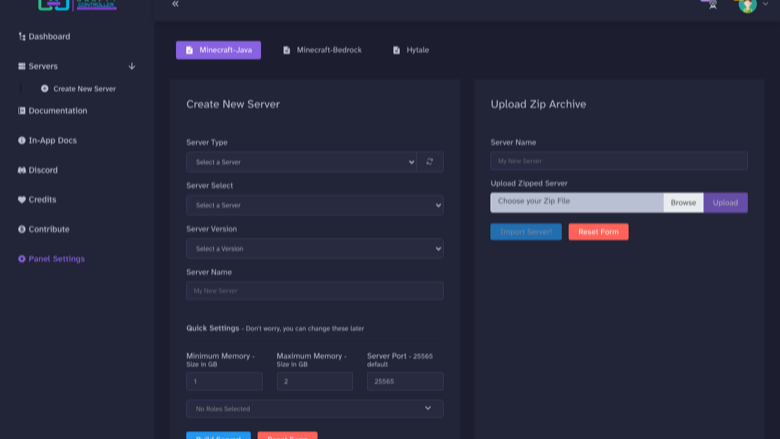
Task: Click Server Port input field
Action: [x=405, y=381]
